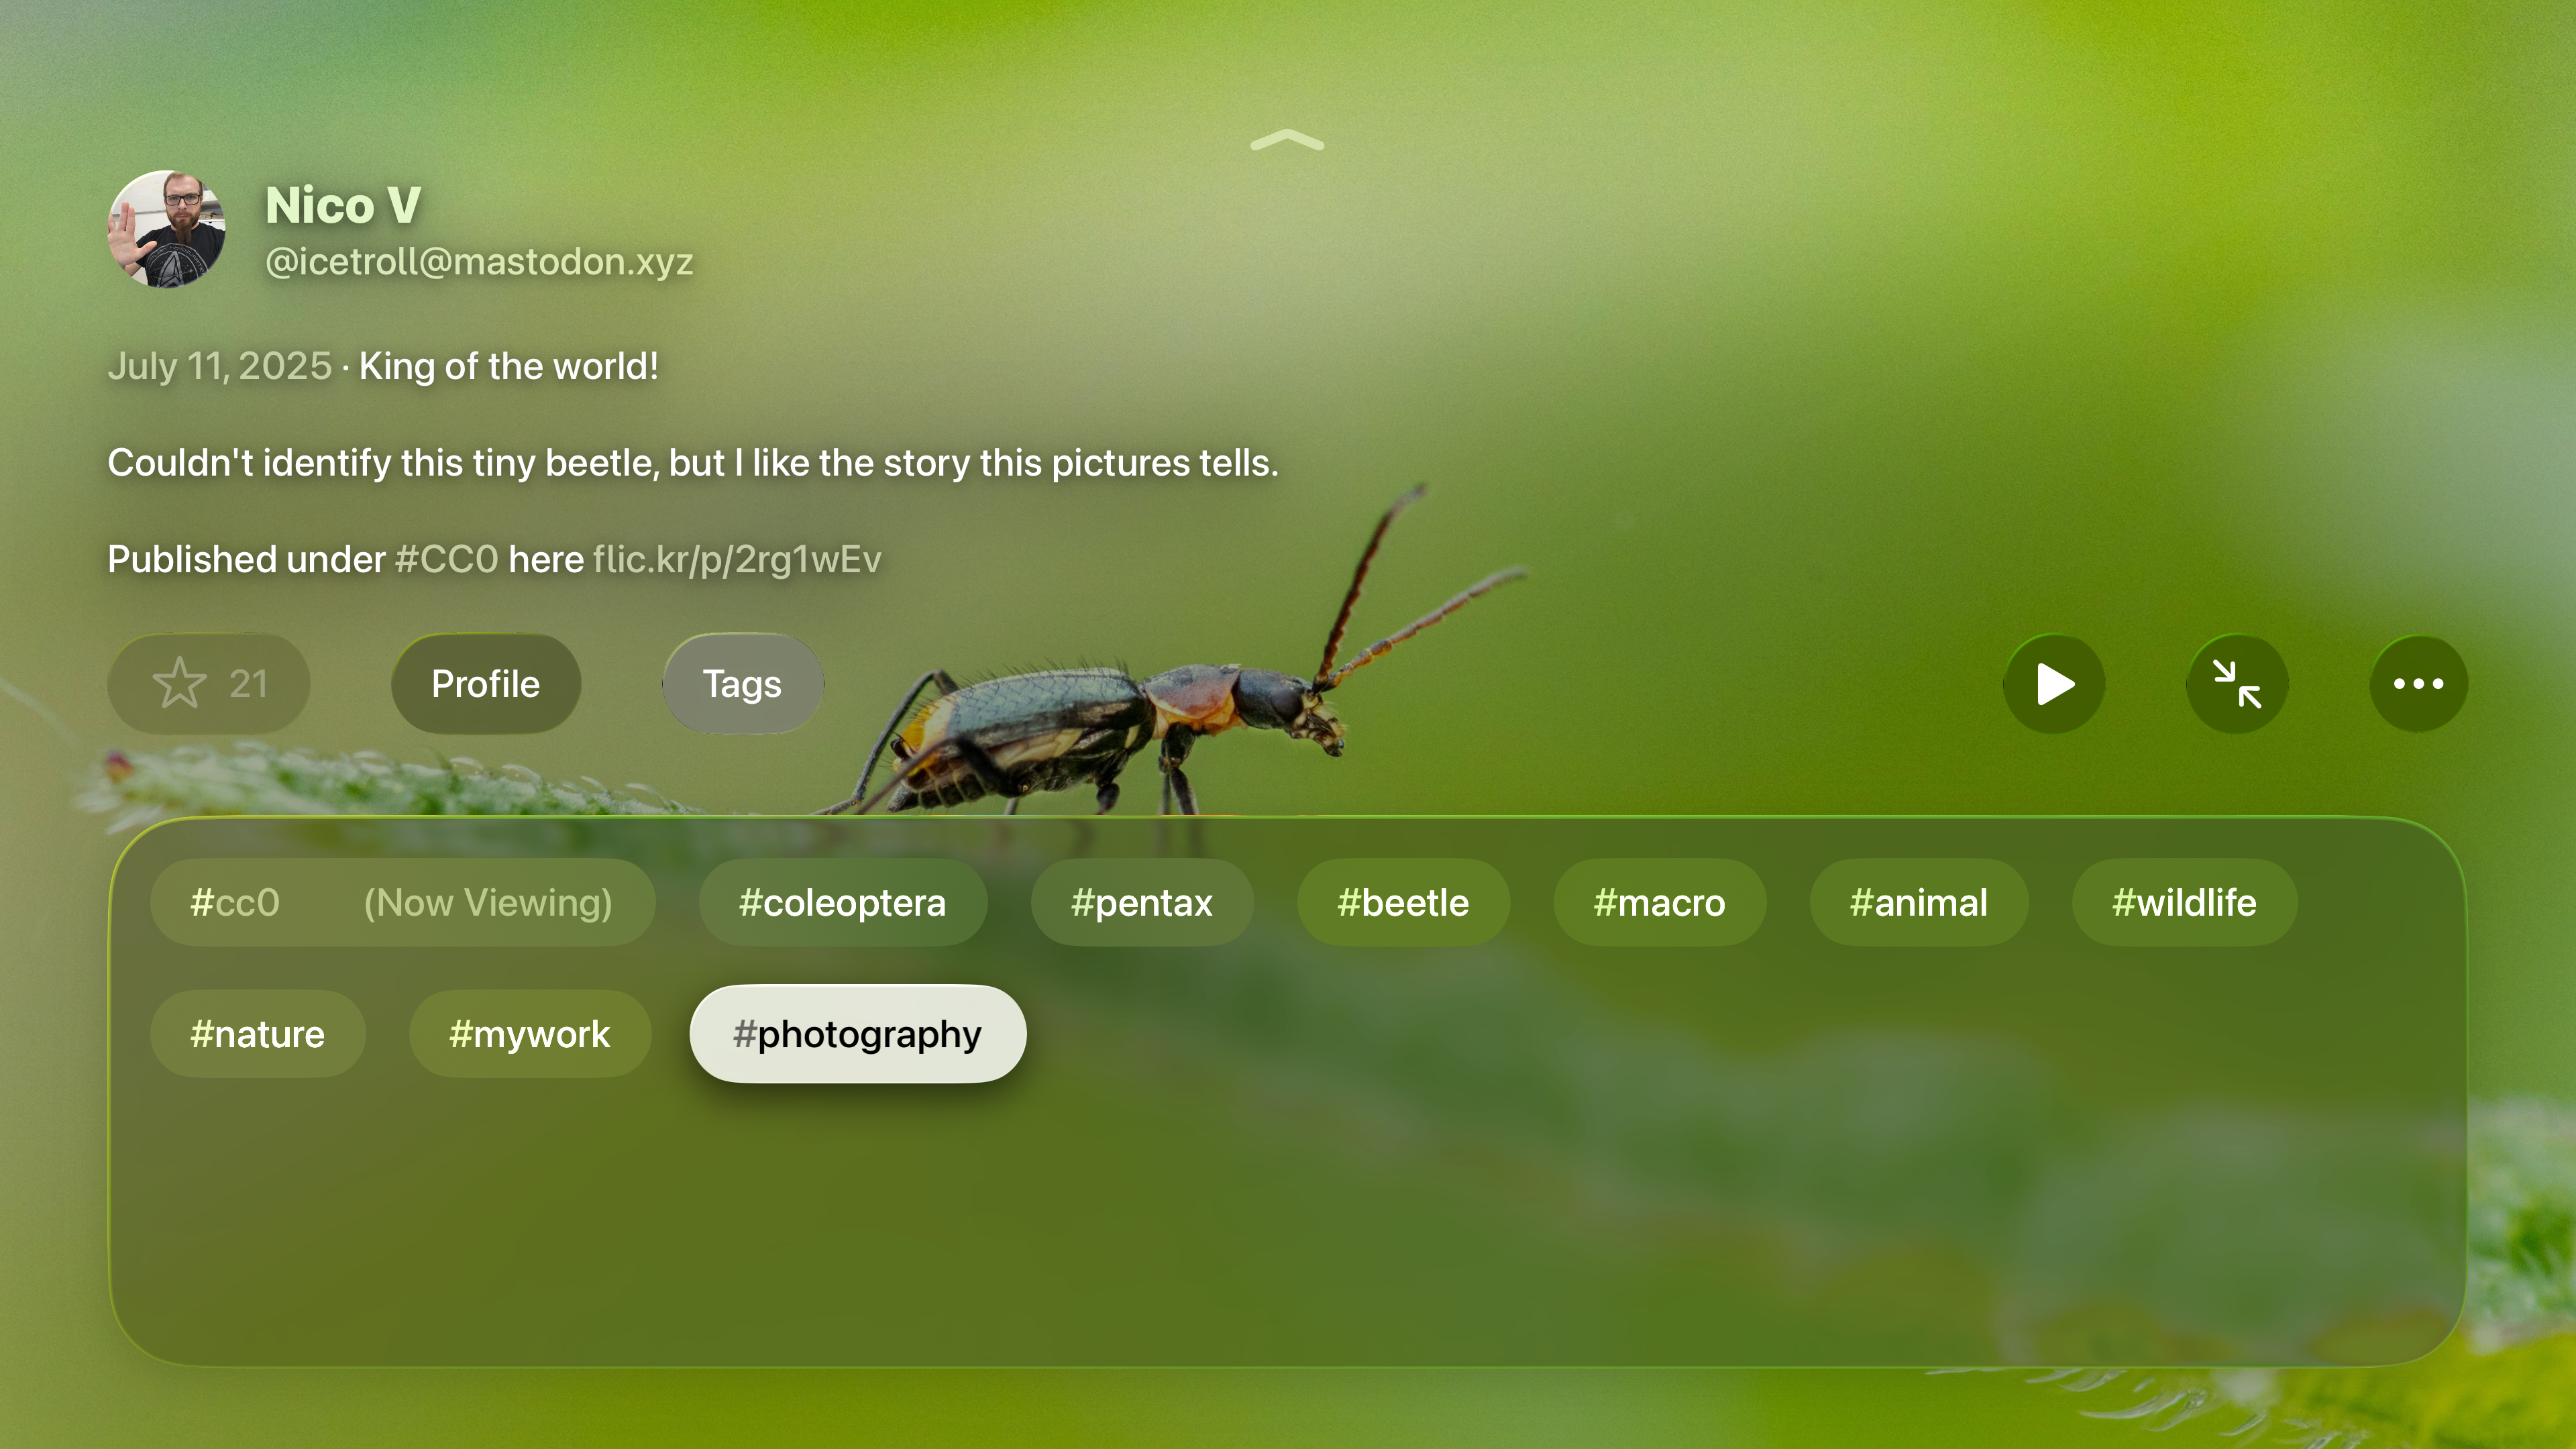Click the upward chevron at the top
The height and width of the screenshot is (1449, 2576).
coord(1287,141)
